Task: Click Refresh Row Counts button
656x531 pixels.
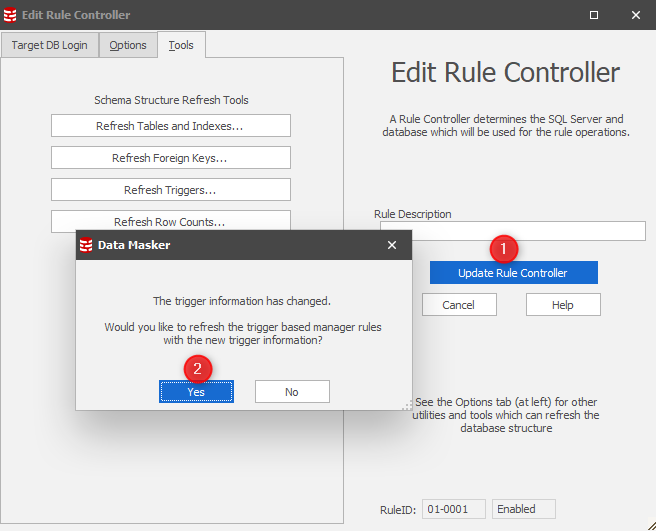Action: [170, 221]
